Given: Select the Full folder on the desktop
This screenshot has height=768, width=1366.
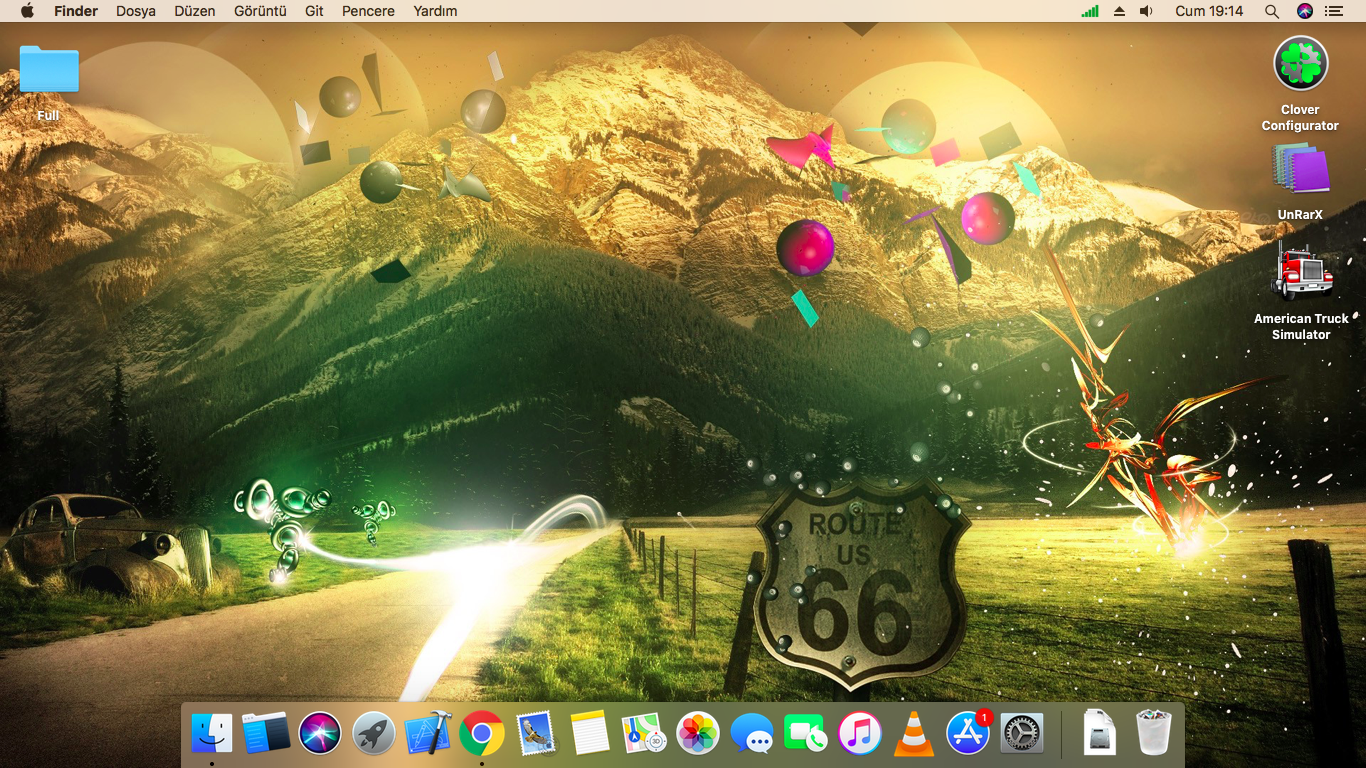Looking at the screenshot, I should (x=49, y=70).
